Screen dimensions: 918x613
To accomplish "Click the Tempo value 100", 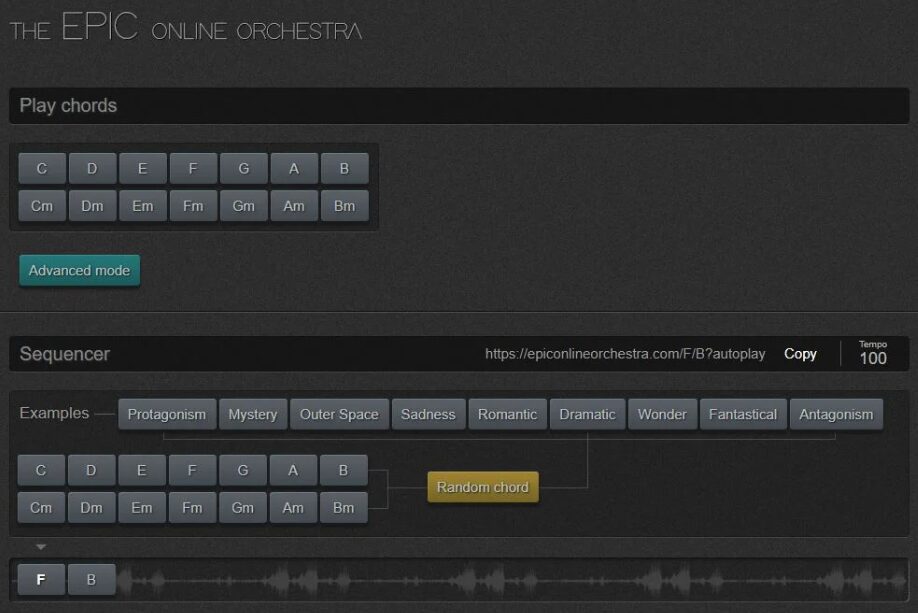I will coord(873,358).
